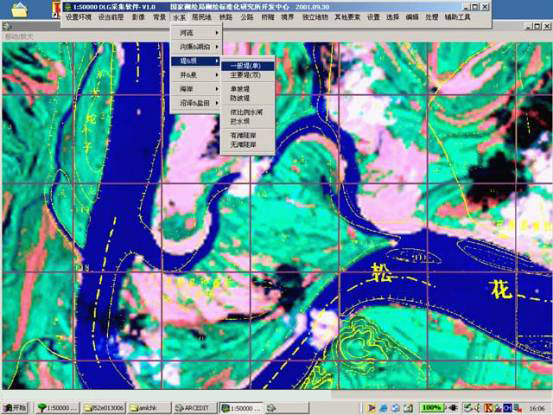Switch to the ARCEDIT taskbar window
Screen dimensions: 553x415
(x=194, y=408)
